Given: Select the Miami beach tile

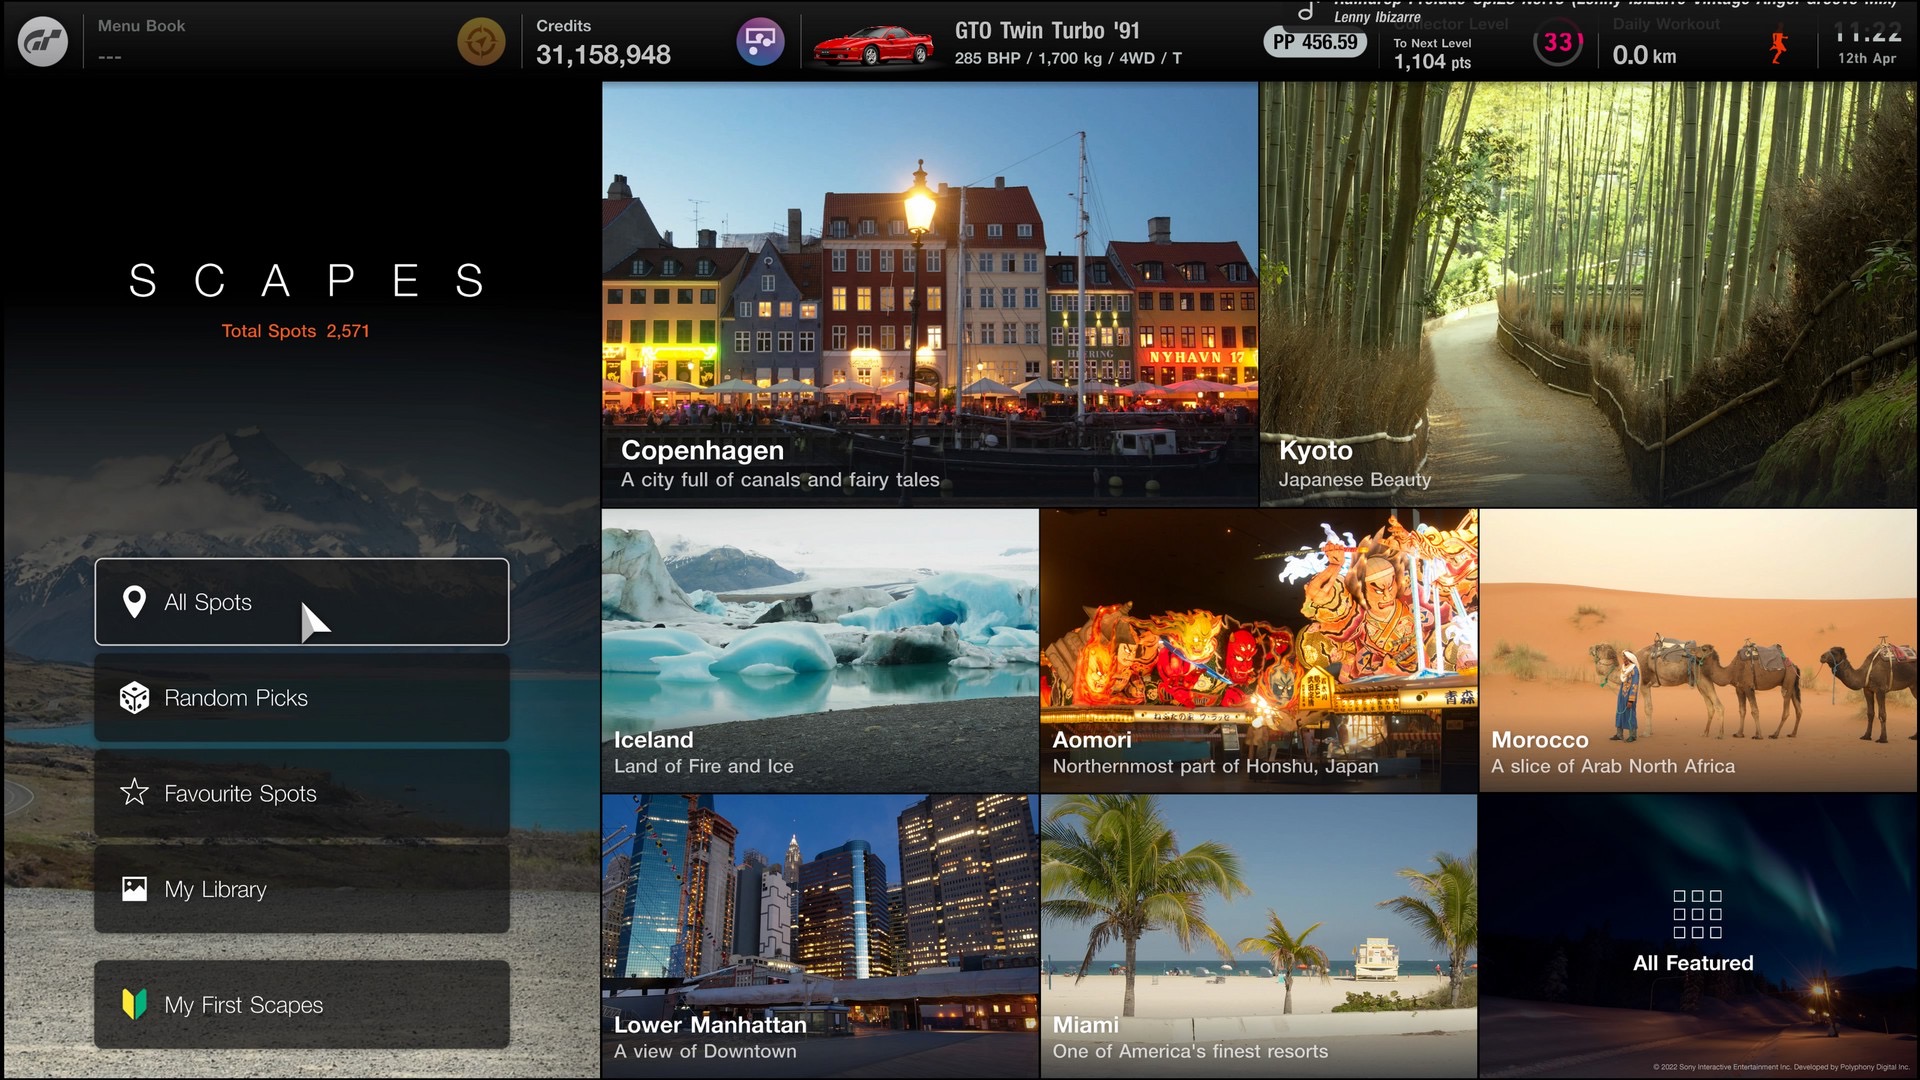Looking at the screenshot, I should click(1258, 935).
